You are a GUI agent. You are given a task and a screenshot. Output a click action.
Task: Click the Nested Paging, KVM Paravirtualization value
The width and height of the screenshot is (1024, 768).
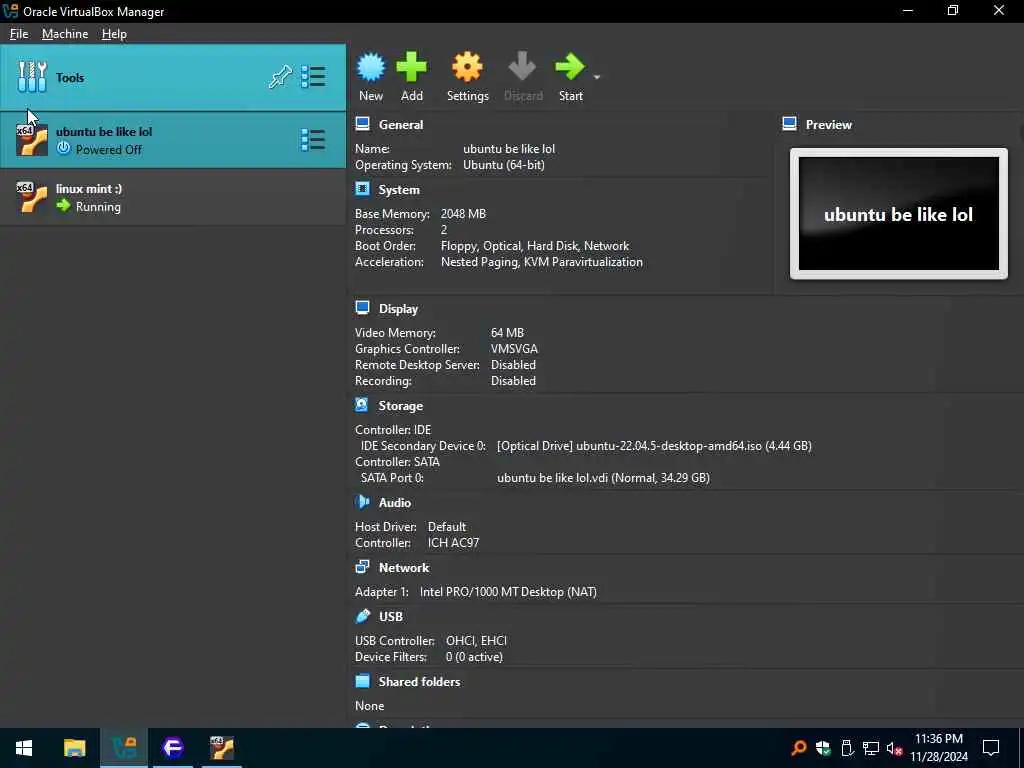click(x=541, y=262)
